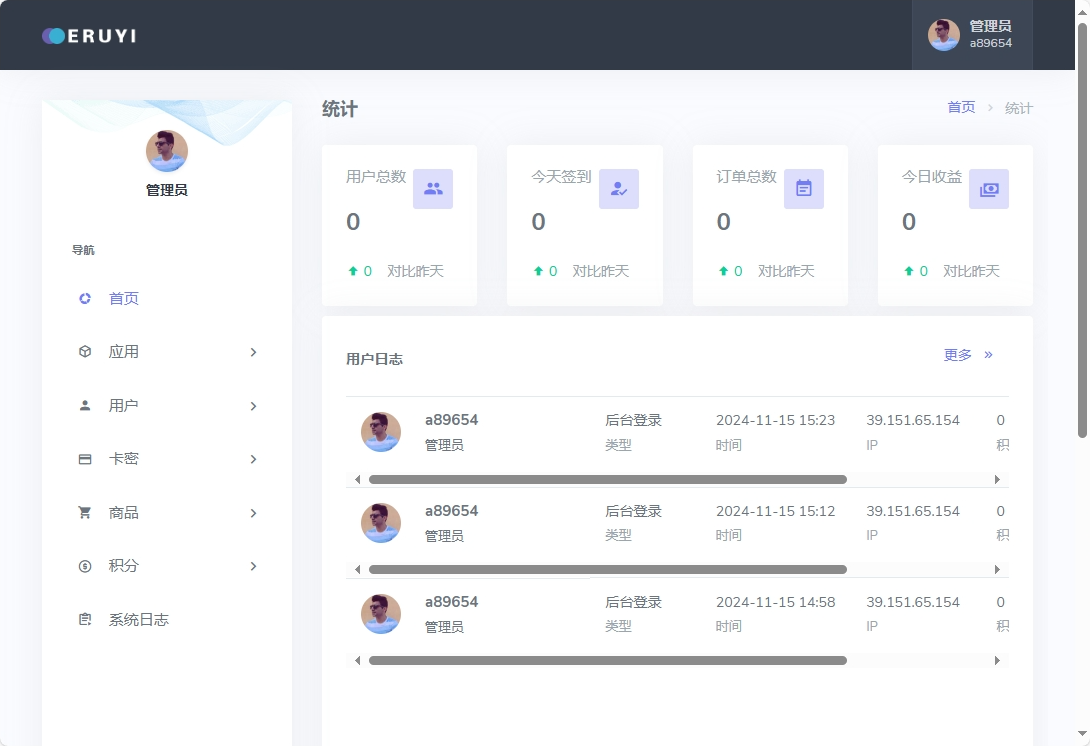Click the timestamp 2024-11-15 14:58
Image resolution: width=1090 pixels, height=746 pixels.
775,602
